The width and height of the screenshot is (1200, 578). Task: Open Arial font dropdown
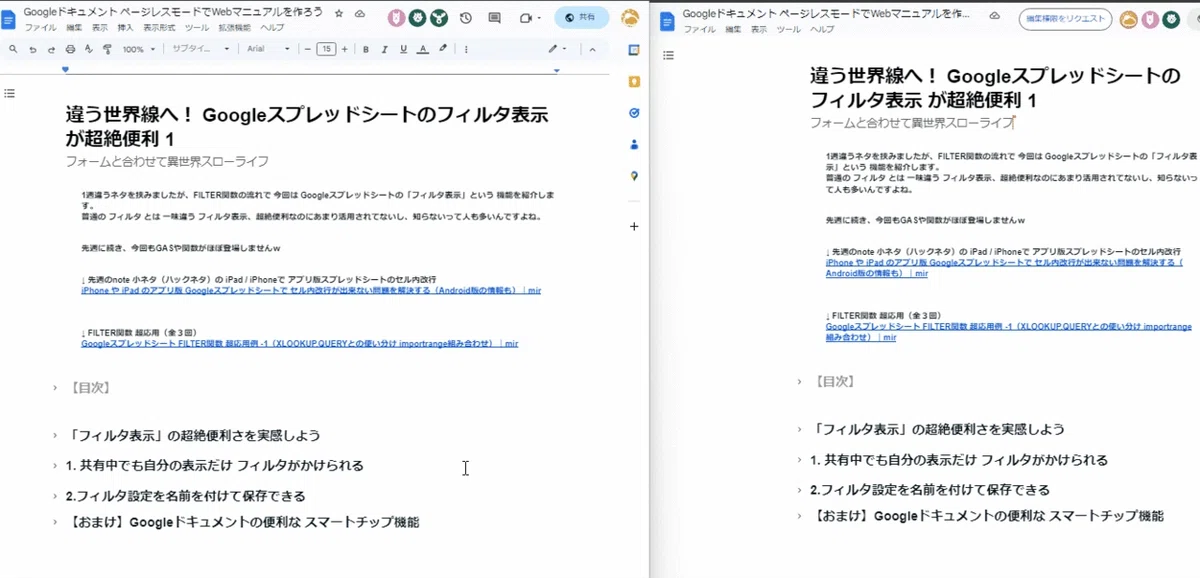point(268,48)
